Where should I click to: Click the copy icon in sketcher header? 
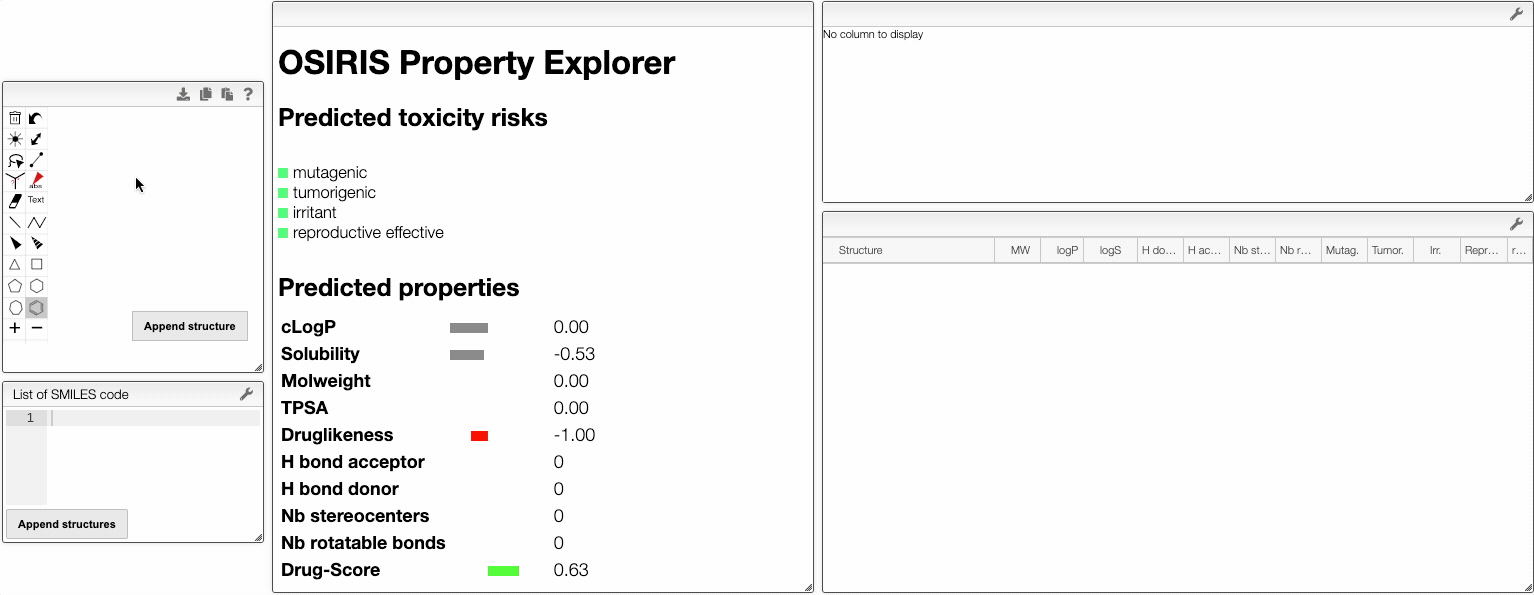205,94
